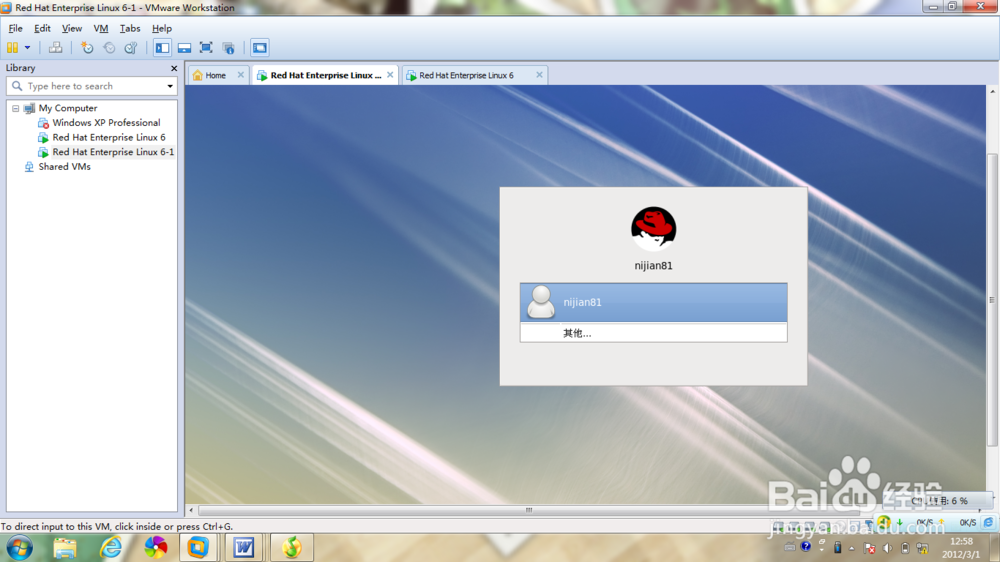
Task: Click the USB device tray icon
Action: pos(837,548)
